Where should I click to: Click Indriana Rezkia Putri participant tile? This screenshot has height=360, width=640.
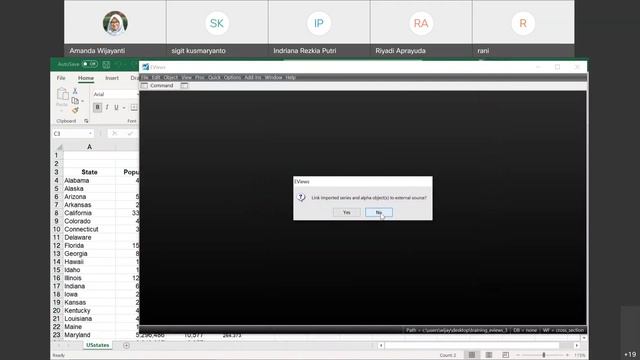[x=319, y=29]
